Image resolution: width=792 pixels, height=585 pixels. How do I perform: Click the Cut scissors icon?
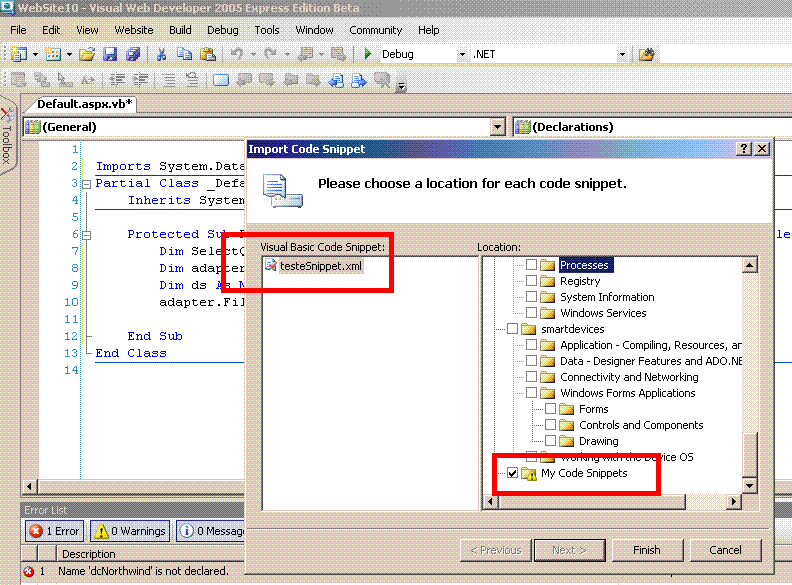(162, 54)
